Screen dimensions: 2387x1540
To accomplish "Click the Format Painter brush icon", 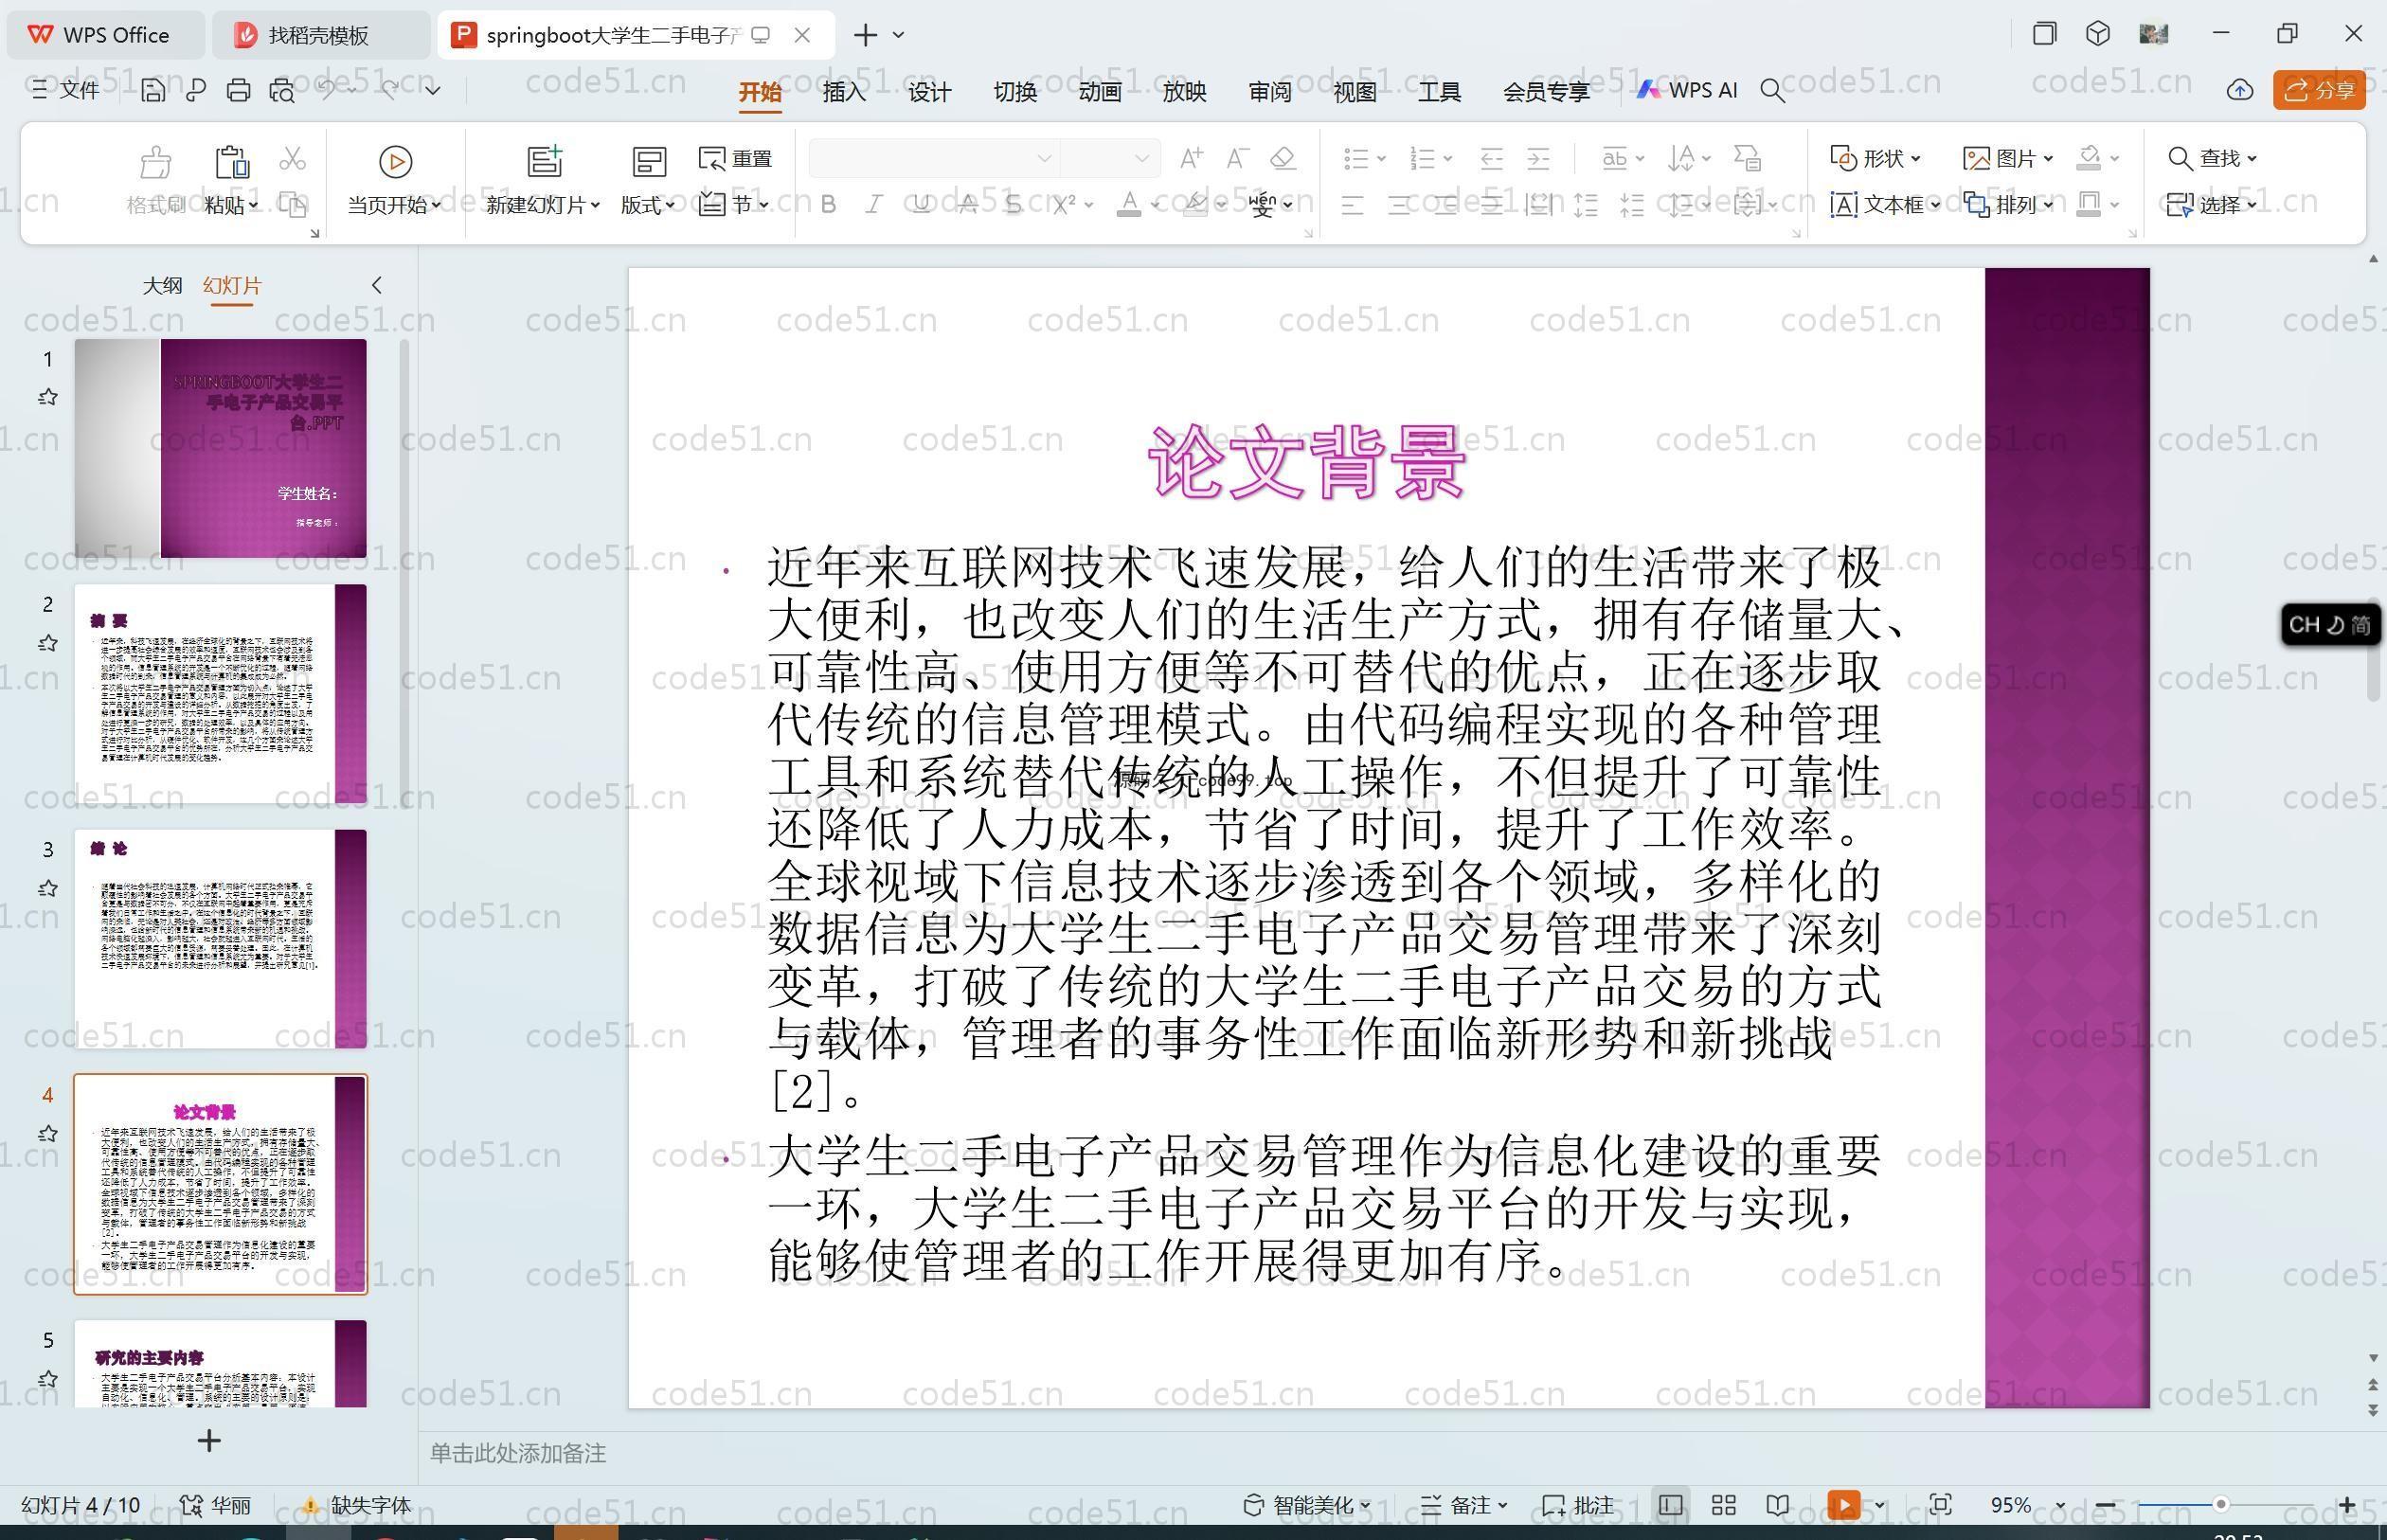I will point(156,161).
